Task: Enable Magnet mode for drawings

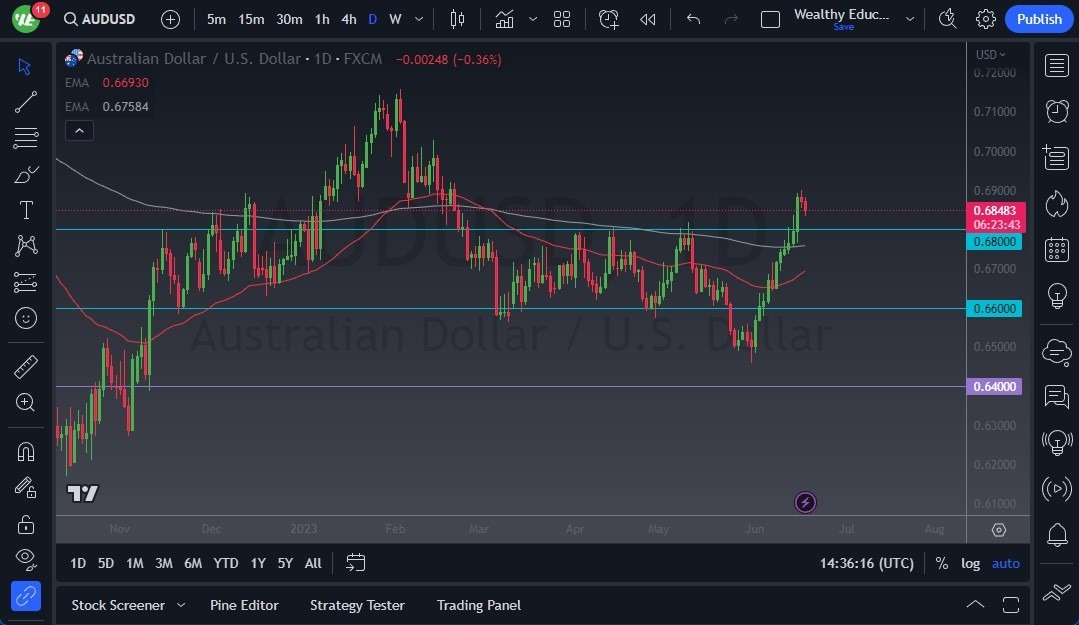Action: pos(25,451)
